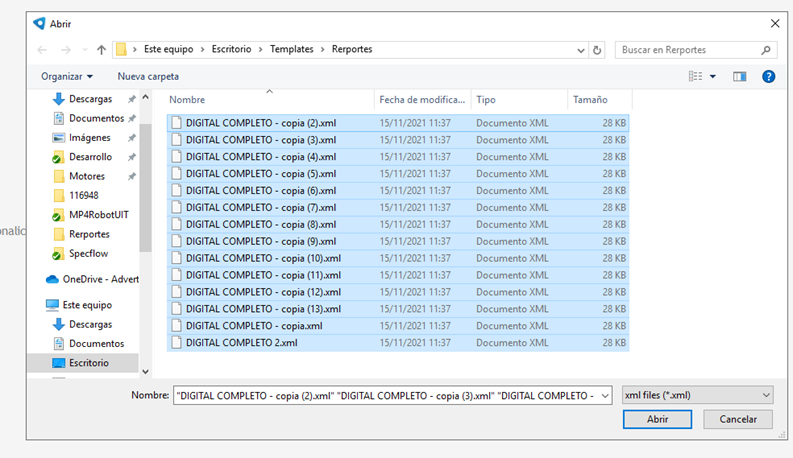The width and height of the screenshot is (793, 458).
Task: Expand the filename Nombre combo dropdown
Action: pos(605,395)
